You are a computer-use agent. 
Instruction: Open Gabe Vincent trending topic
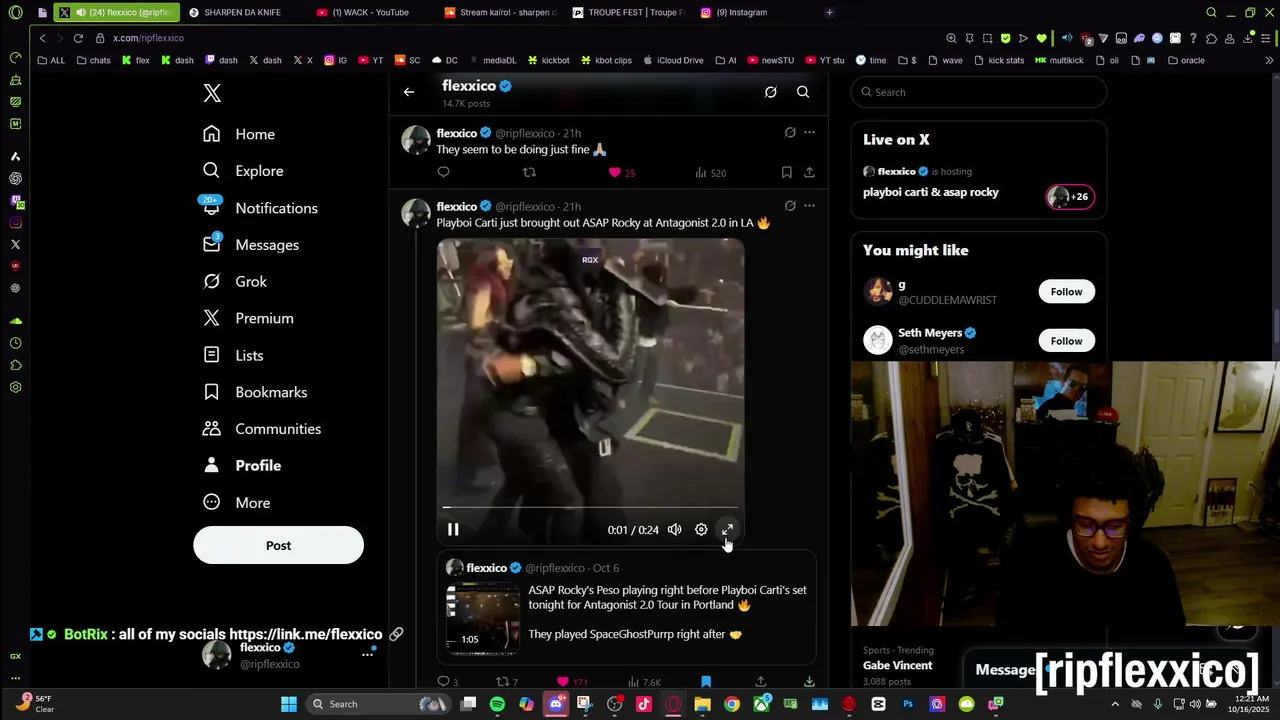(x=897, y=665)
